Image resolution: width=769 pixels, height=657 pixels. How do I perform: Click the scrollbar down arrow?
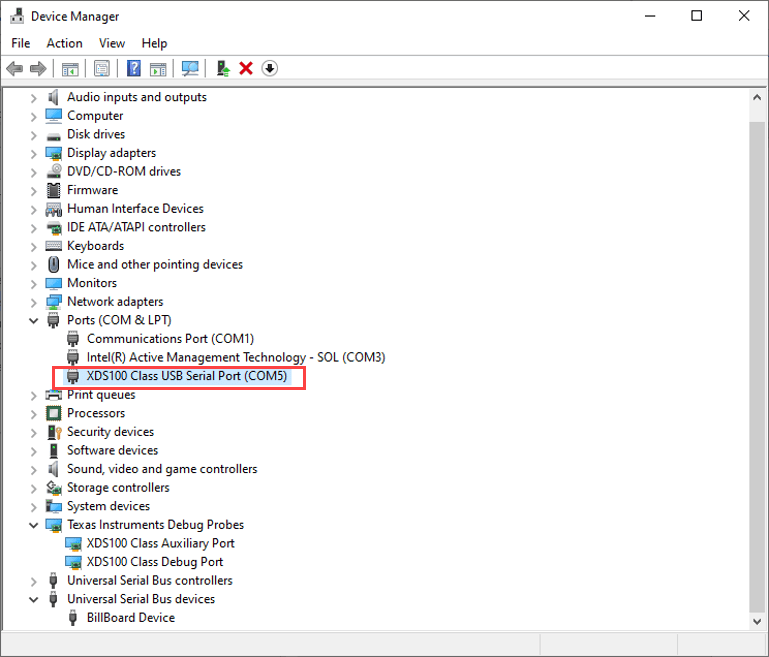click(x=757, y=621)
